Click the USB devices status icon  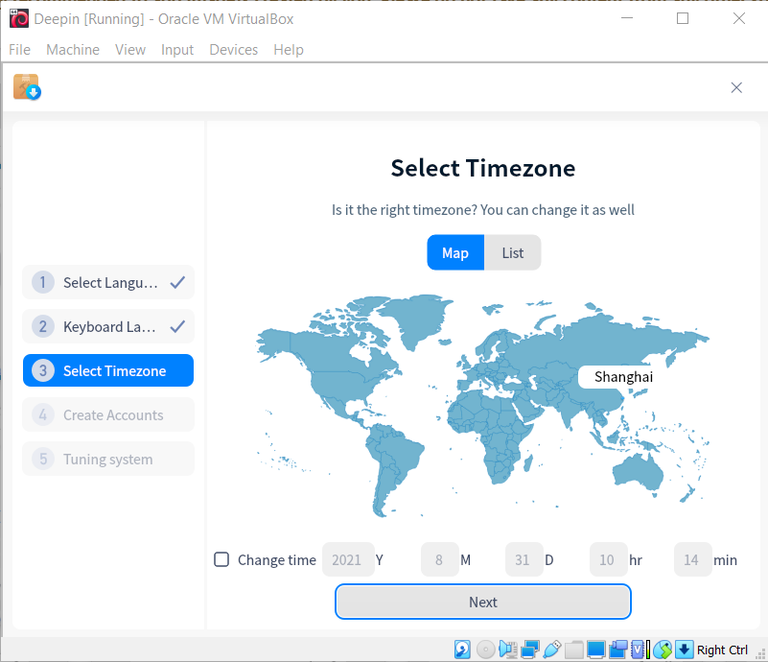[552, 649]
